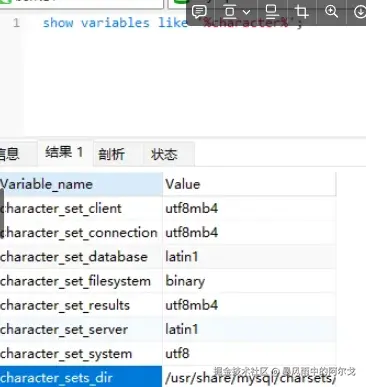Click the layout icon next to the crop tool

(x=272, y=12)
